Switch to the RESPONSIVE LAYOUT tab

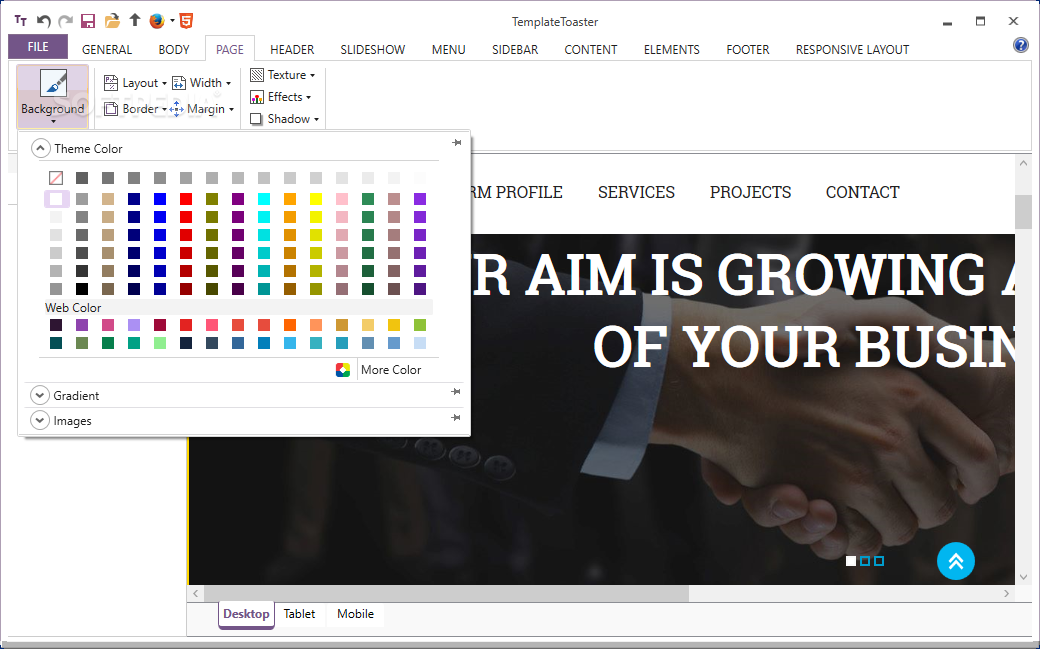[x=852, y=50]
